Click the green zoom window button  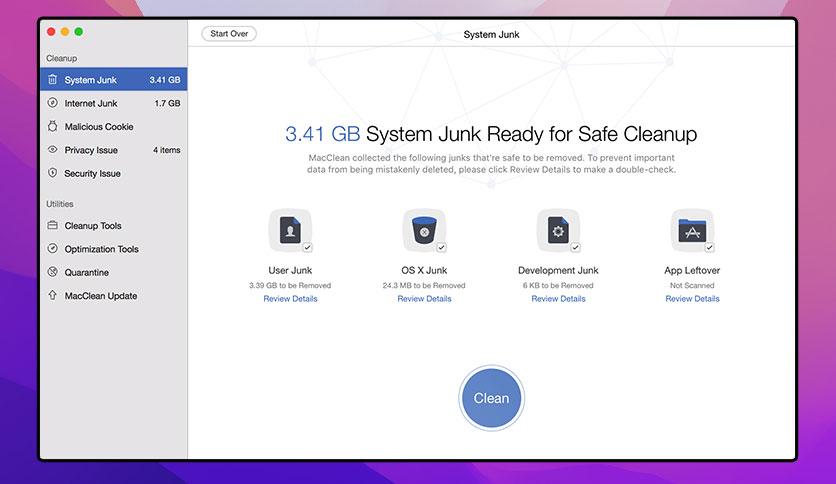(78, 31)
